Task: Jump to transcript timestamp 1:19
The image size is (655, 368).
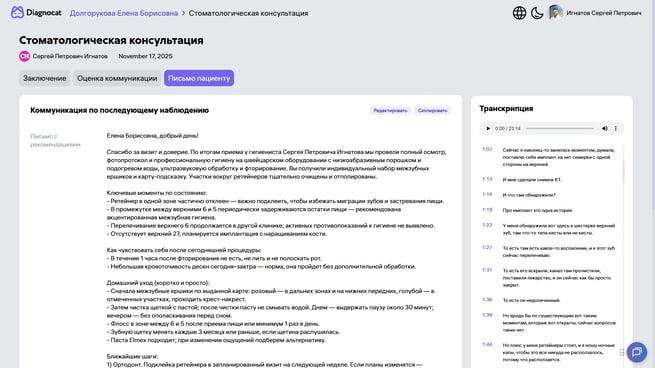Action: point(487,210)
